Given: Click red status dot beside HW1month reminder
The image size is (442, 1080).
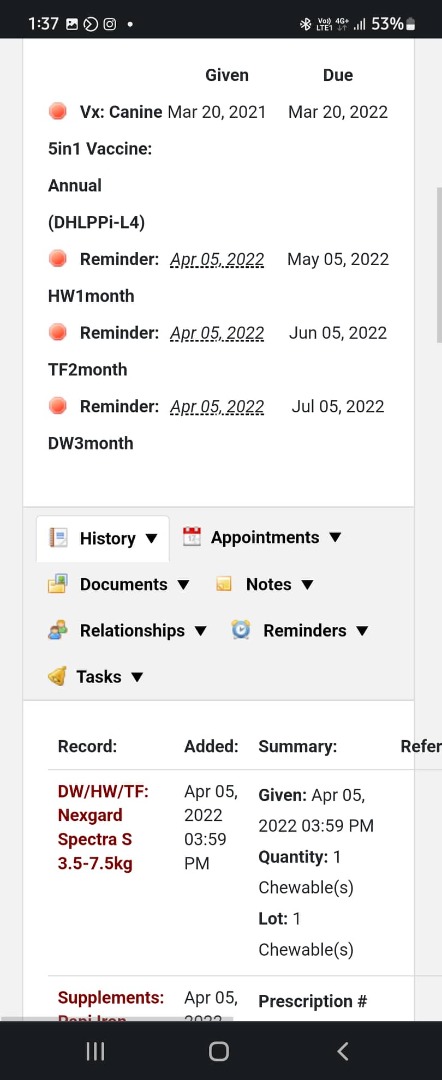Looking at the screenshot, I should (x=58, y=258).
